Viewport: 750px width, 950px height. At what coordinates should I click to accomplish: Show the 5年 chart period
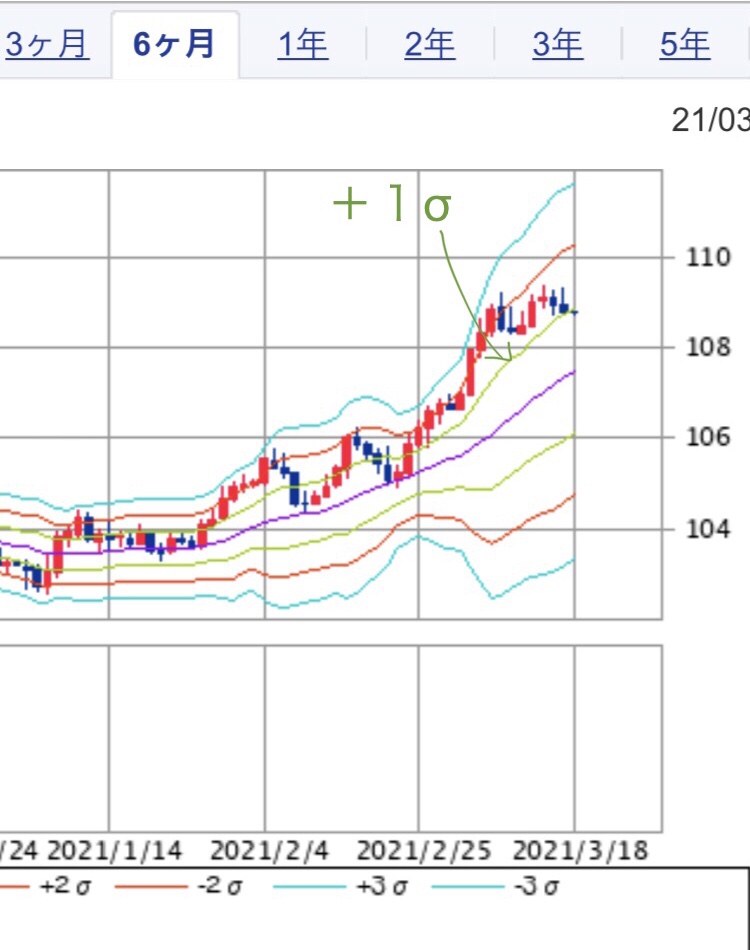click(685, 45)
